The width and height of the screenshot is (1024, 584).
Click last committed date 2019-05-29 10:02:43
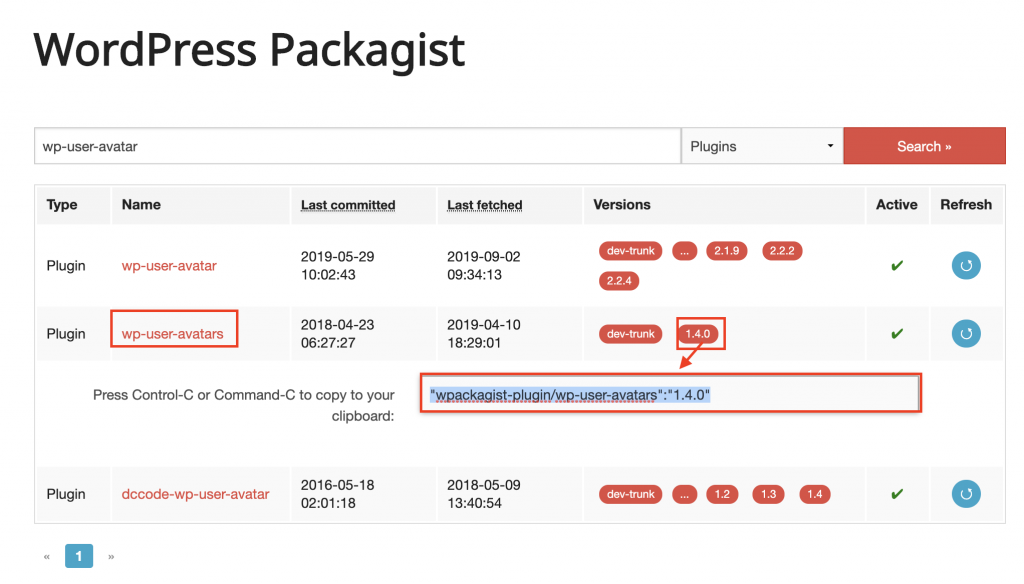click(x=338, y=265)
